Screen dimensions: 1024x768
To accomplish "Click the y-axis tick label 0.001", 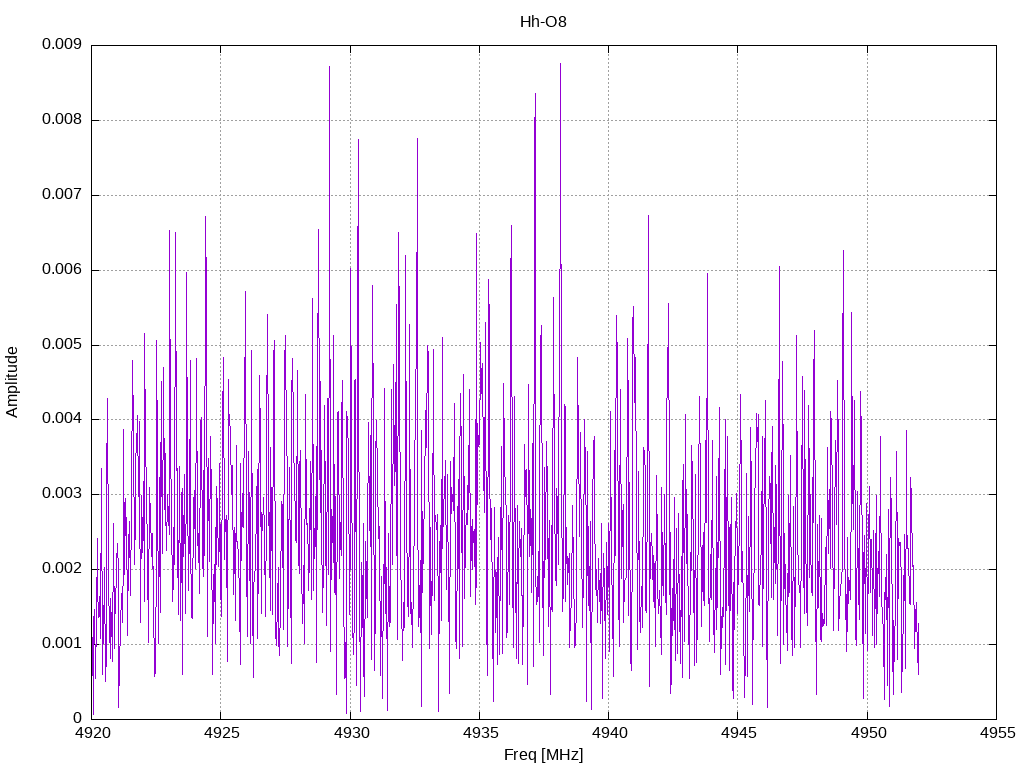I will [x=62, y=643].
